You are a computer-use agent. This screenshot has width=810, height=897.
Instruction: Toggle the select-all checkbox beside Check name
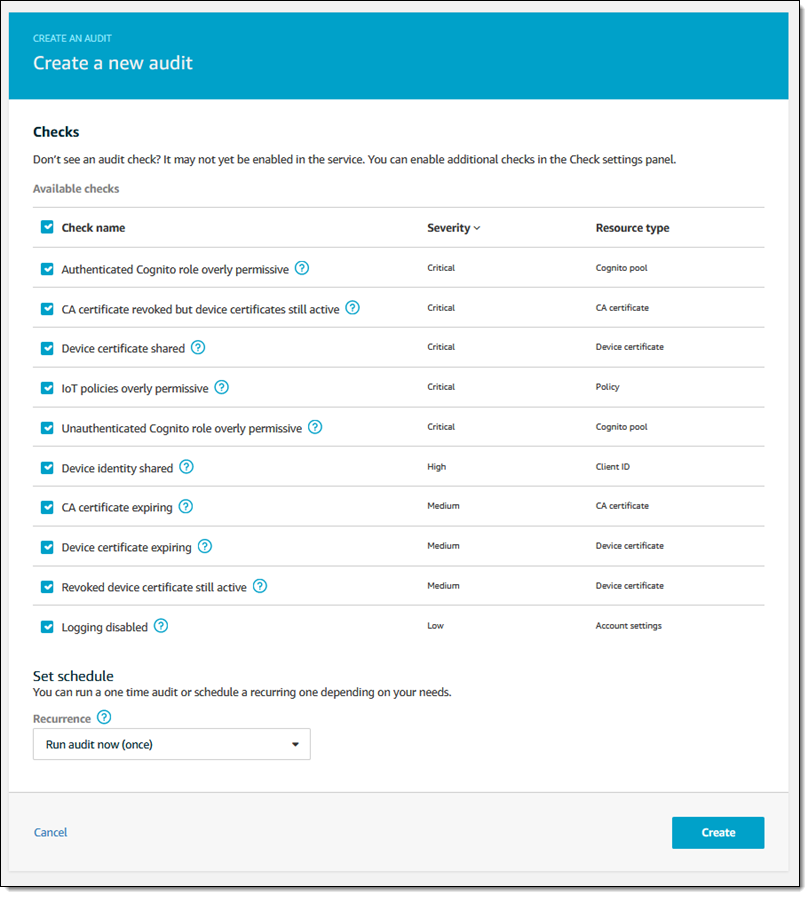click(47, 227)
